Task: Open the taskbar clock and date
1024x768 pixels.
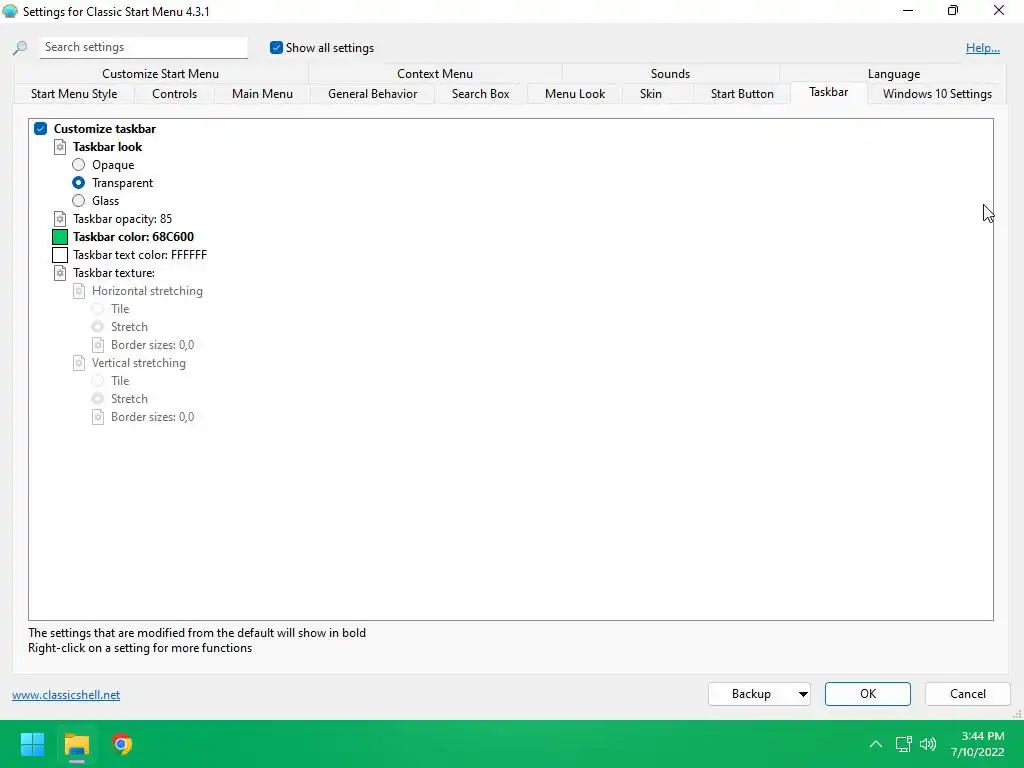Action: pos(977,744)
